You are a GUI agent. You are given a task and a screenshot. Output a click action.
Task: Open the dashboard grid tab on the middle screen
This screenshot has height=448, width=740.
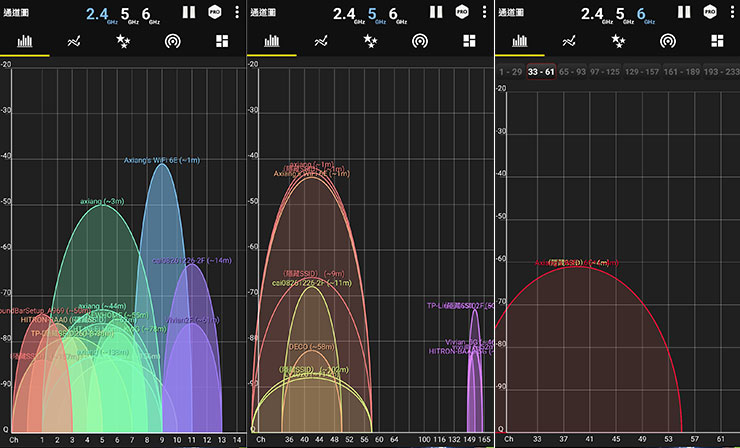coord(468,41)
